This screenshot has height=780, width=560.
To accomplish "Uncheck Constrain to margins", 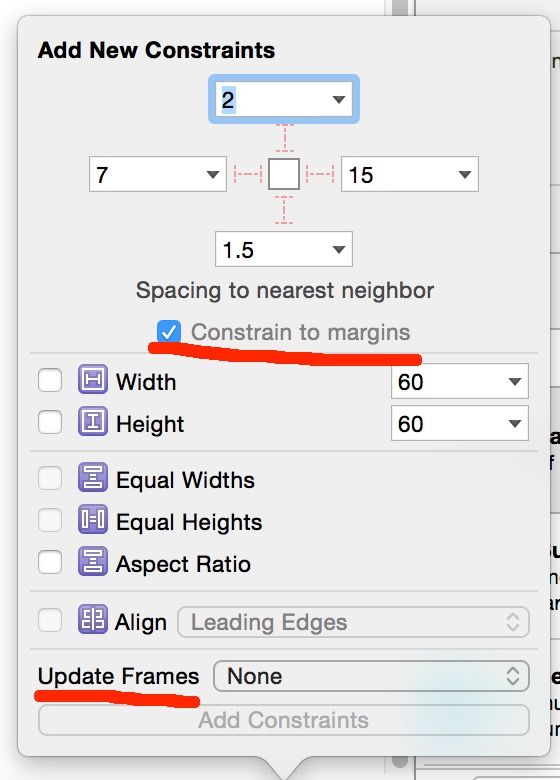I will [169, 332].
